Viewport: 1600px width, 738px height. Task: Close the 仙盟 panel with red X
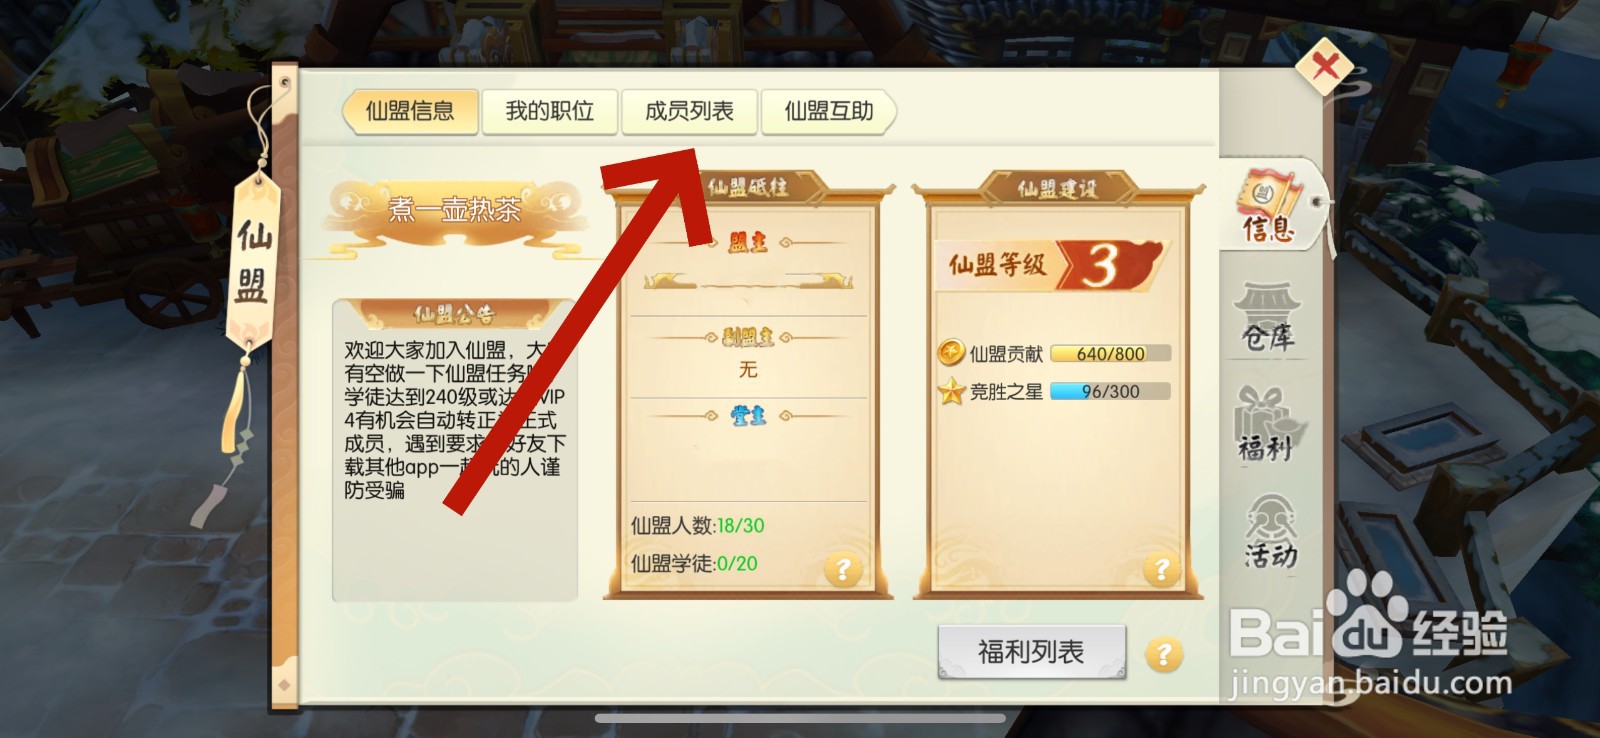(1325, 66)
